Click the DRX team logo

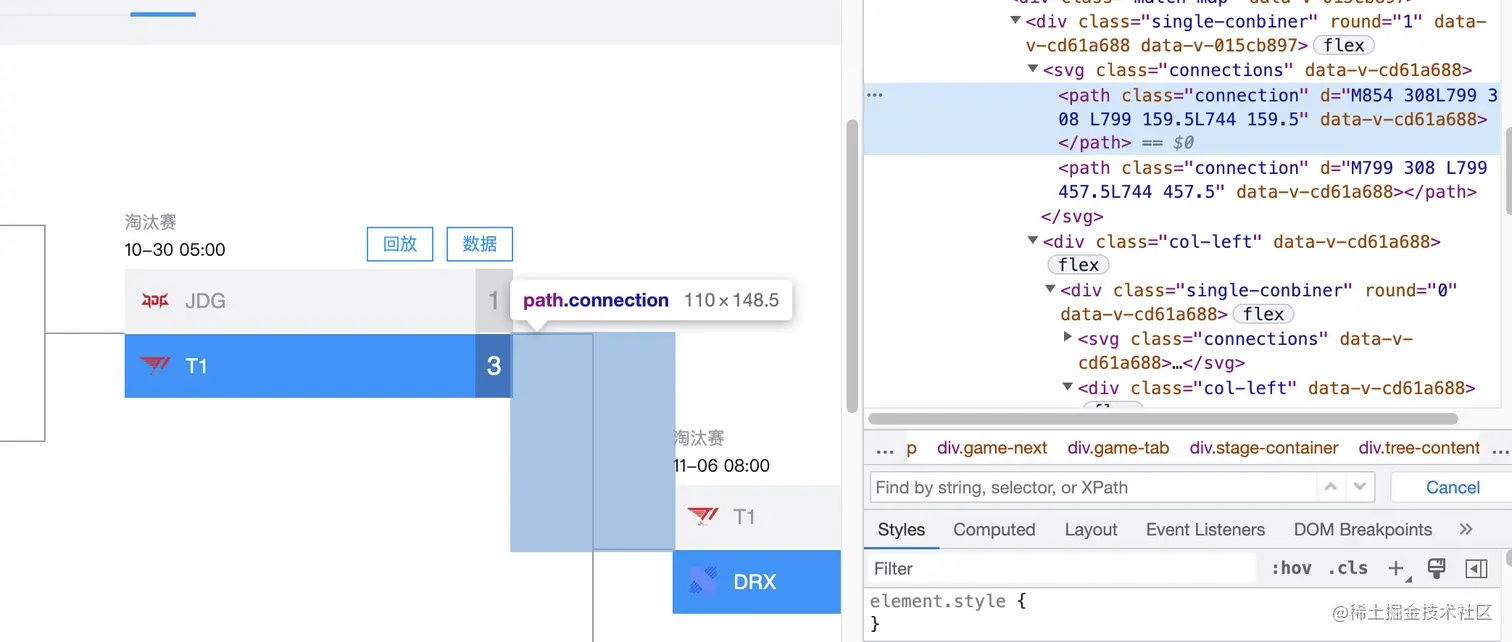pyautogui.click(x=703, y=581)
